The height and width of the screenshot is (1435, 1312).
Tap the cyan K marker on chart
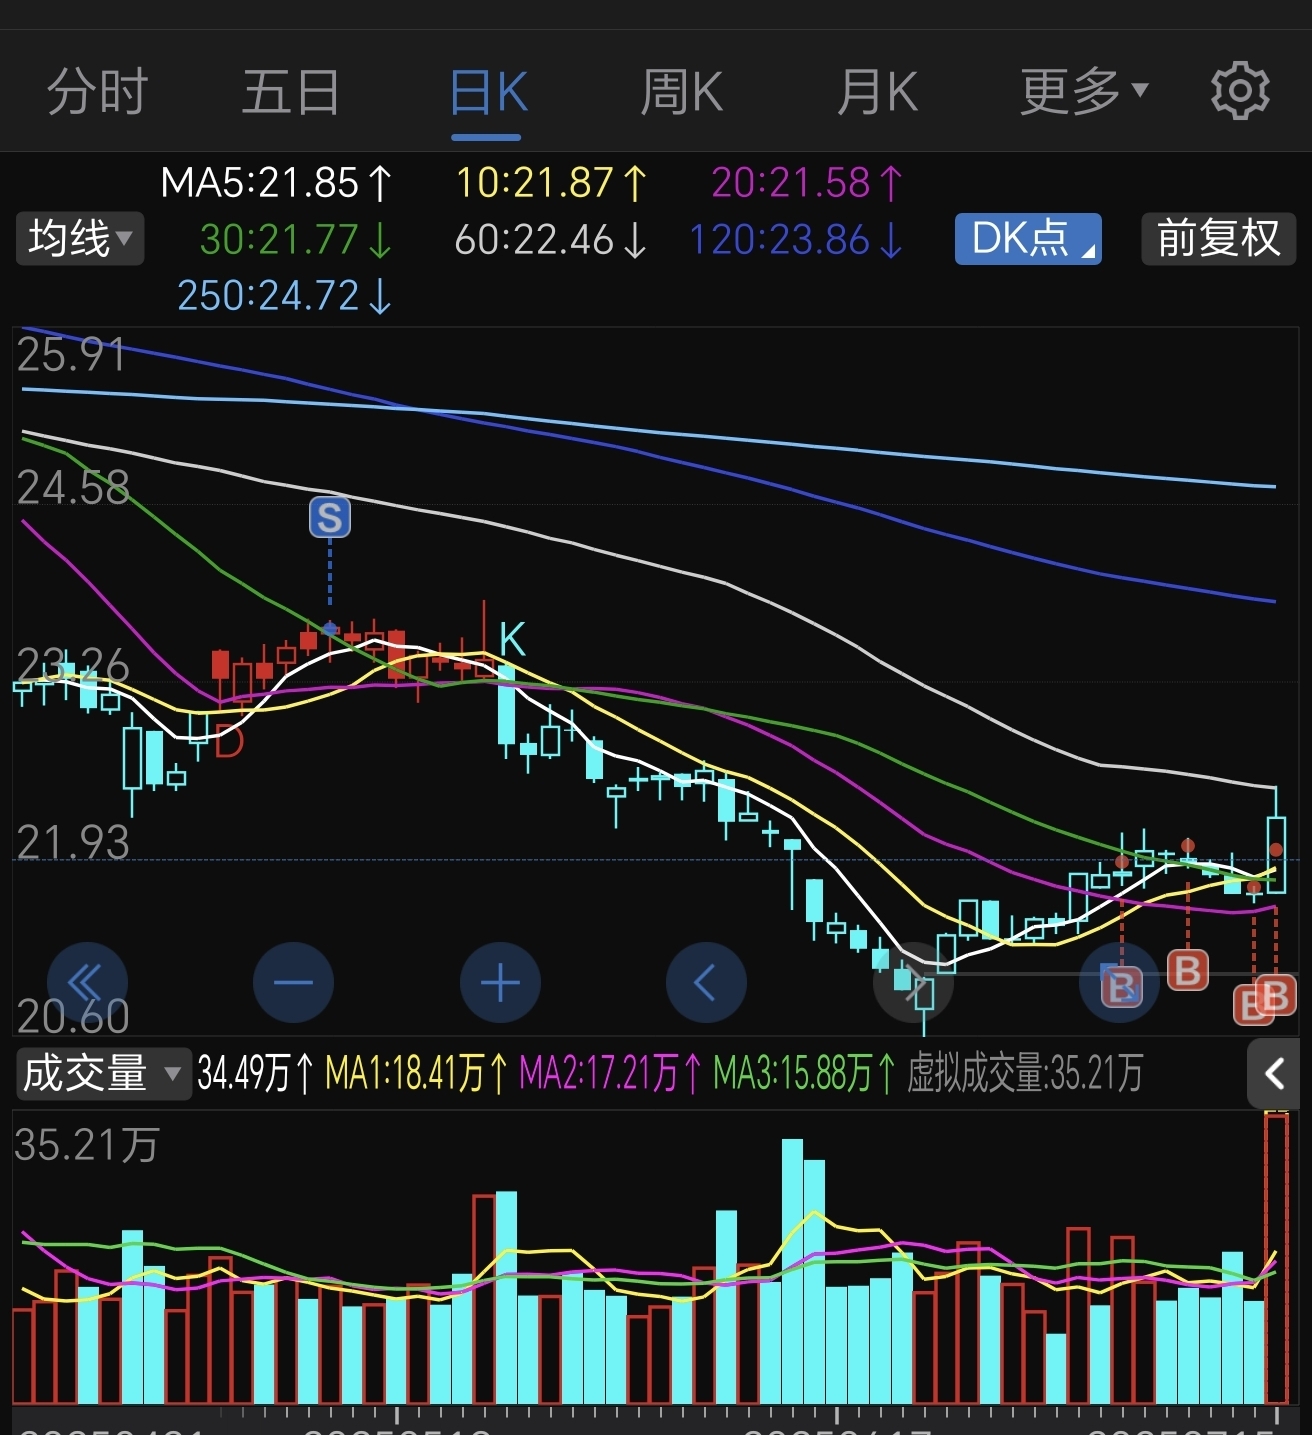[x=512, y=639]
